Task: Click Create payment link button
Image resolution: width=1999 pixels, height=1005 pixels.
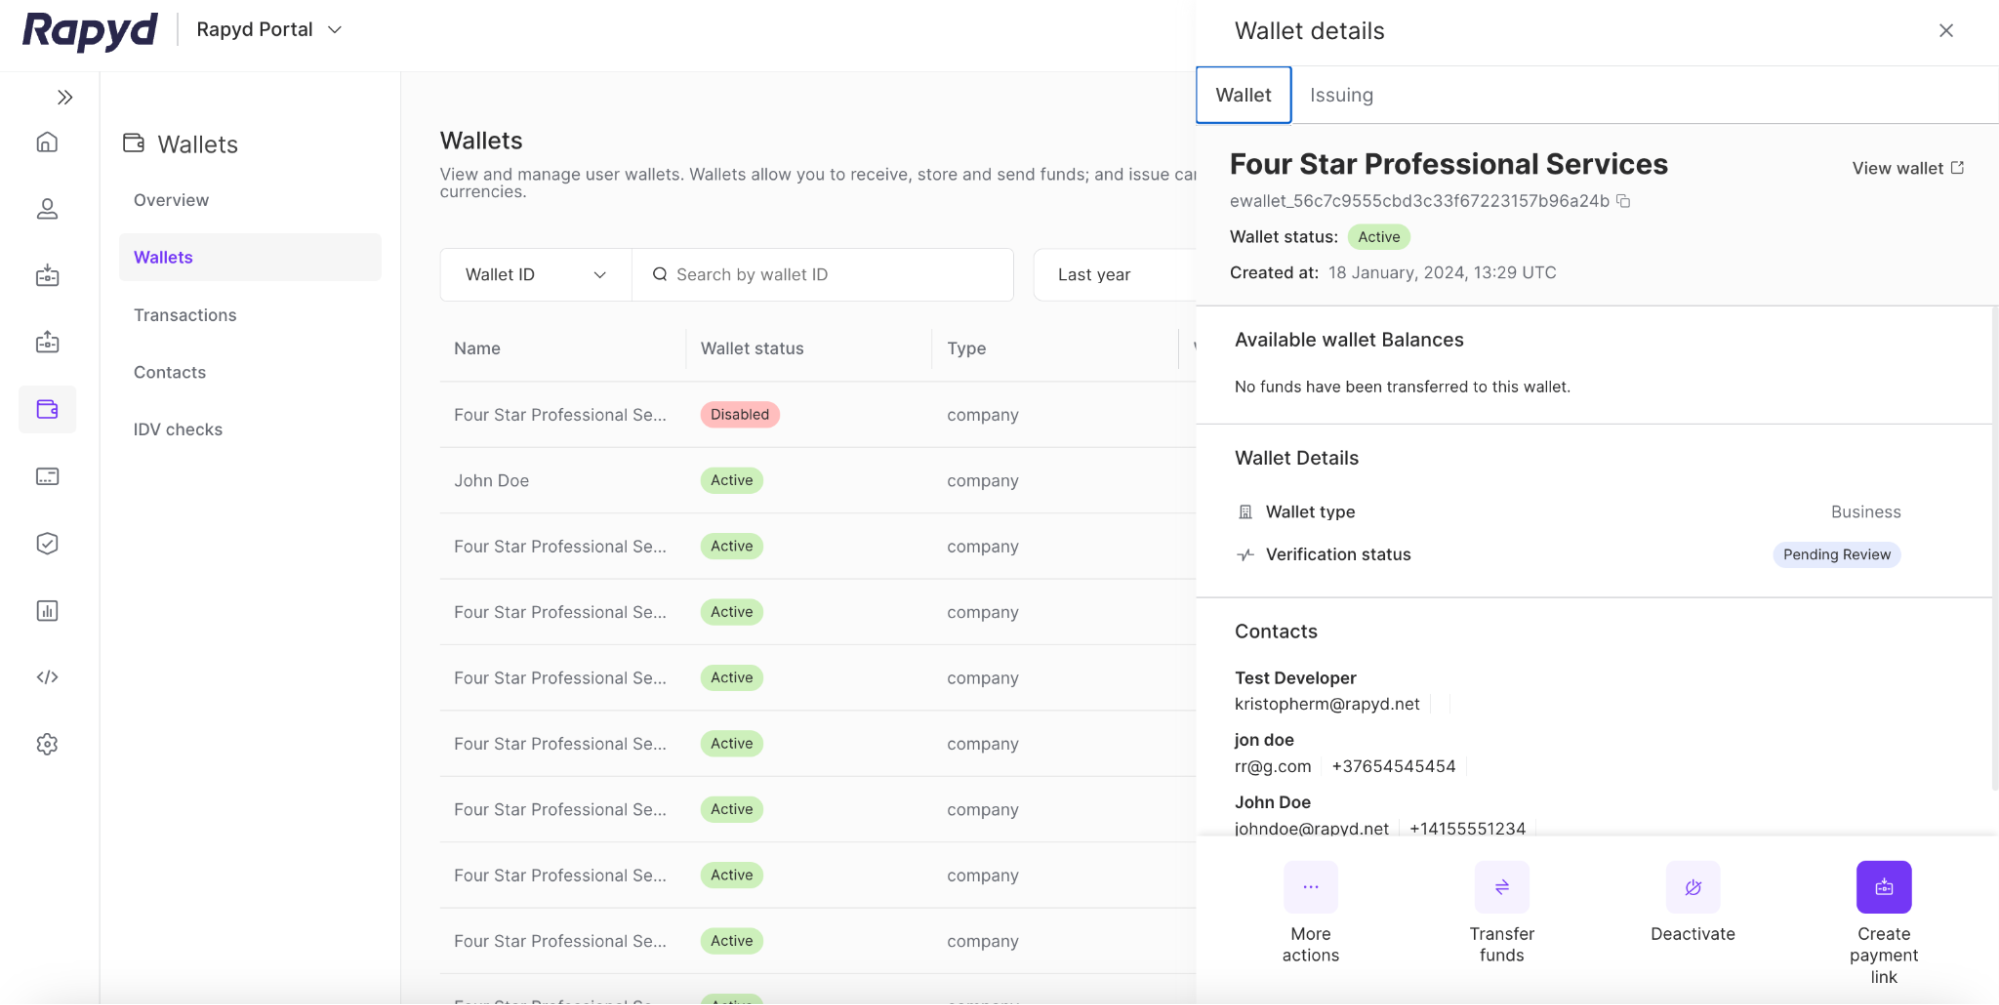Action: tap(1883, 887)
